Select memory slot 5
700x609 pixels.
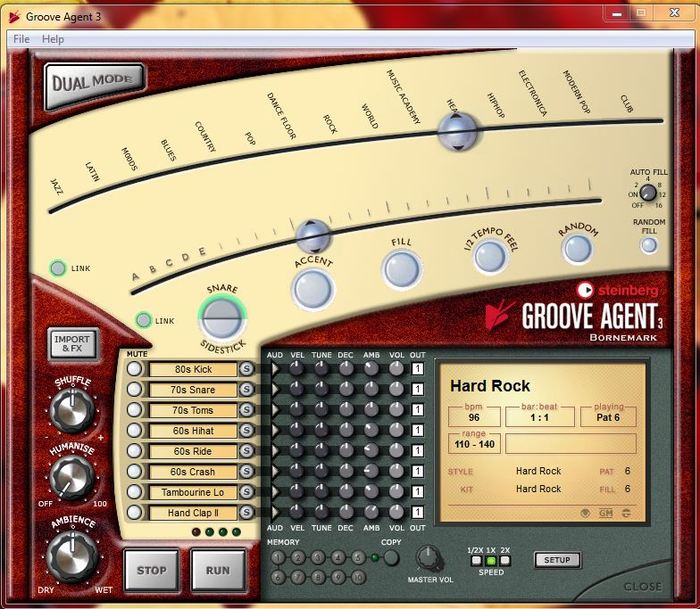[x=358, y=558]
